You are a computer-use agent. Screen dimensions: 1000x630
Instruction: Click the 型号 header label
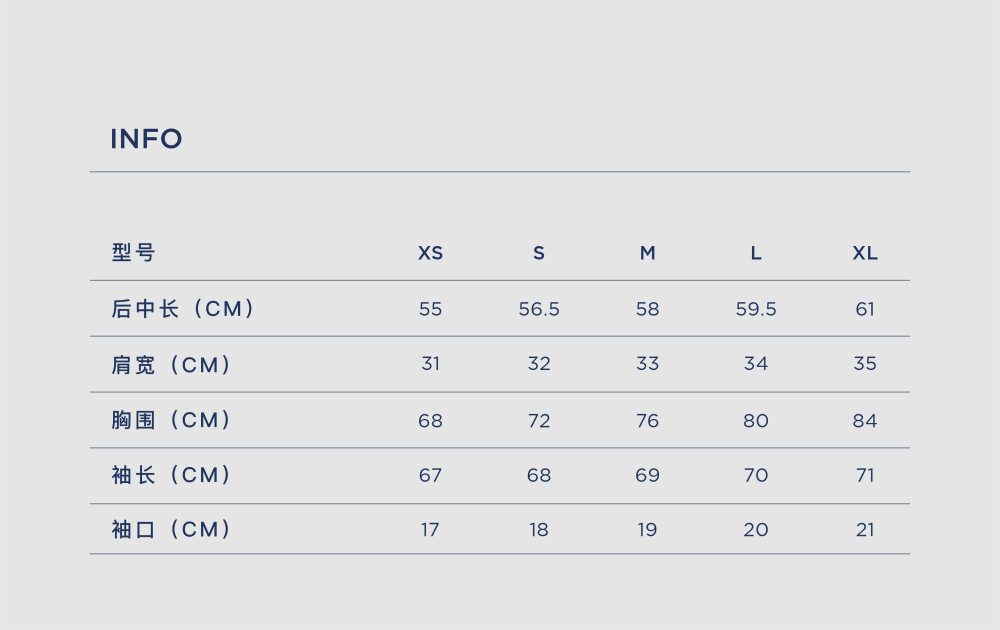coord(133,253)
